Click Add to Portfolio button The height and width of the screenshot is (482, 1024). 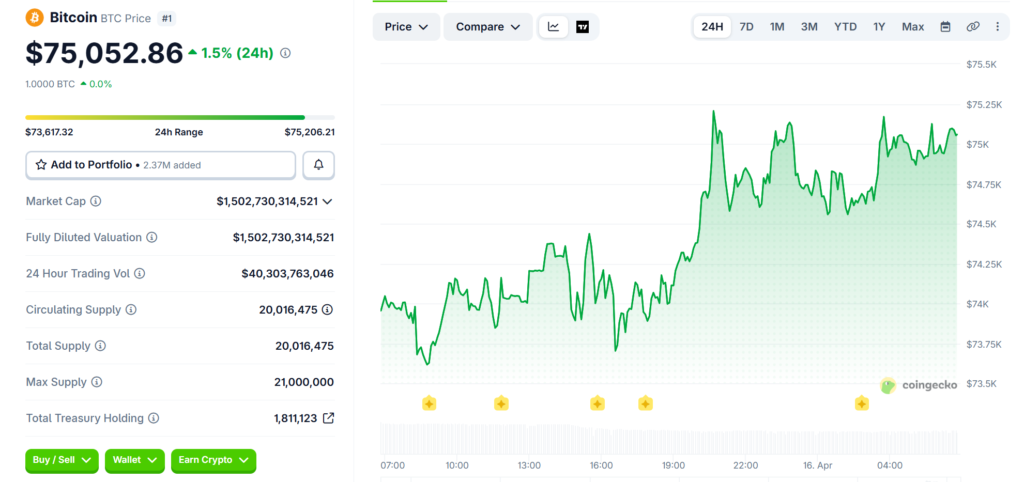[x=160, y=164]
